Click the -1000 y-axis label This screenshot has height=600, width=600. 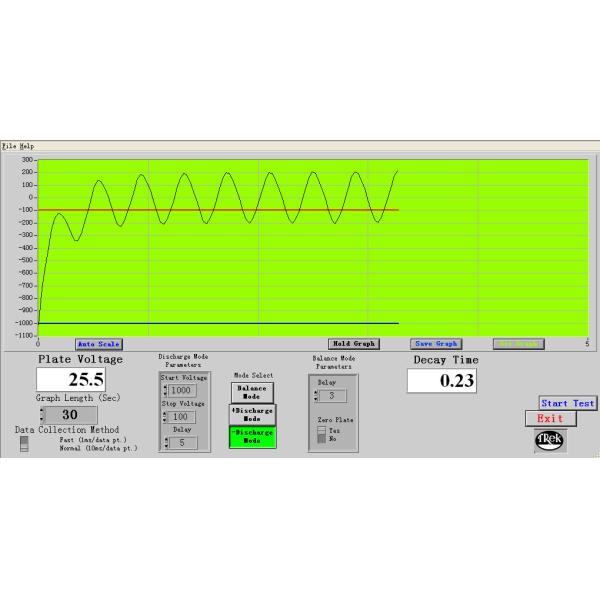point(25,323)
